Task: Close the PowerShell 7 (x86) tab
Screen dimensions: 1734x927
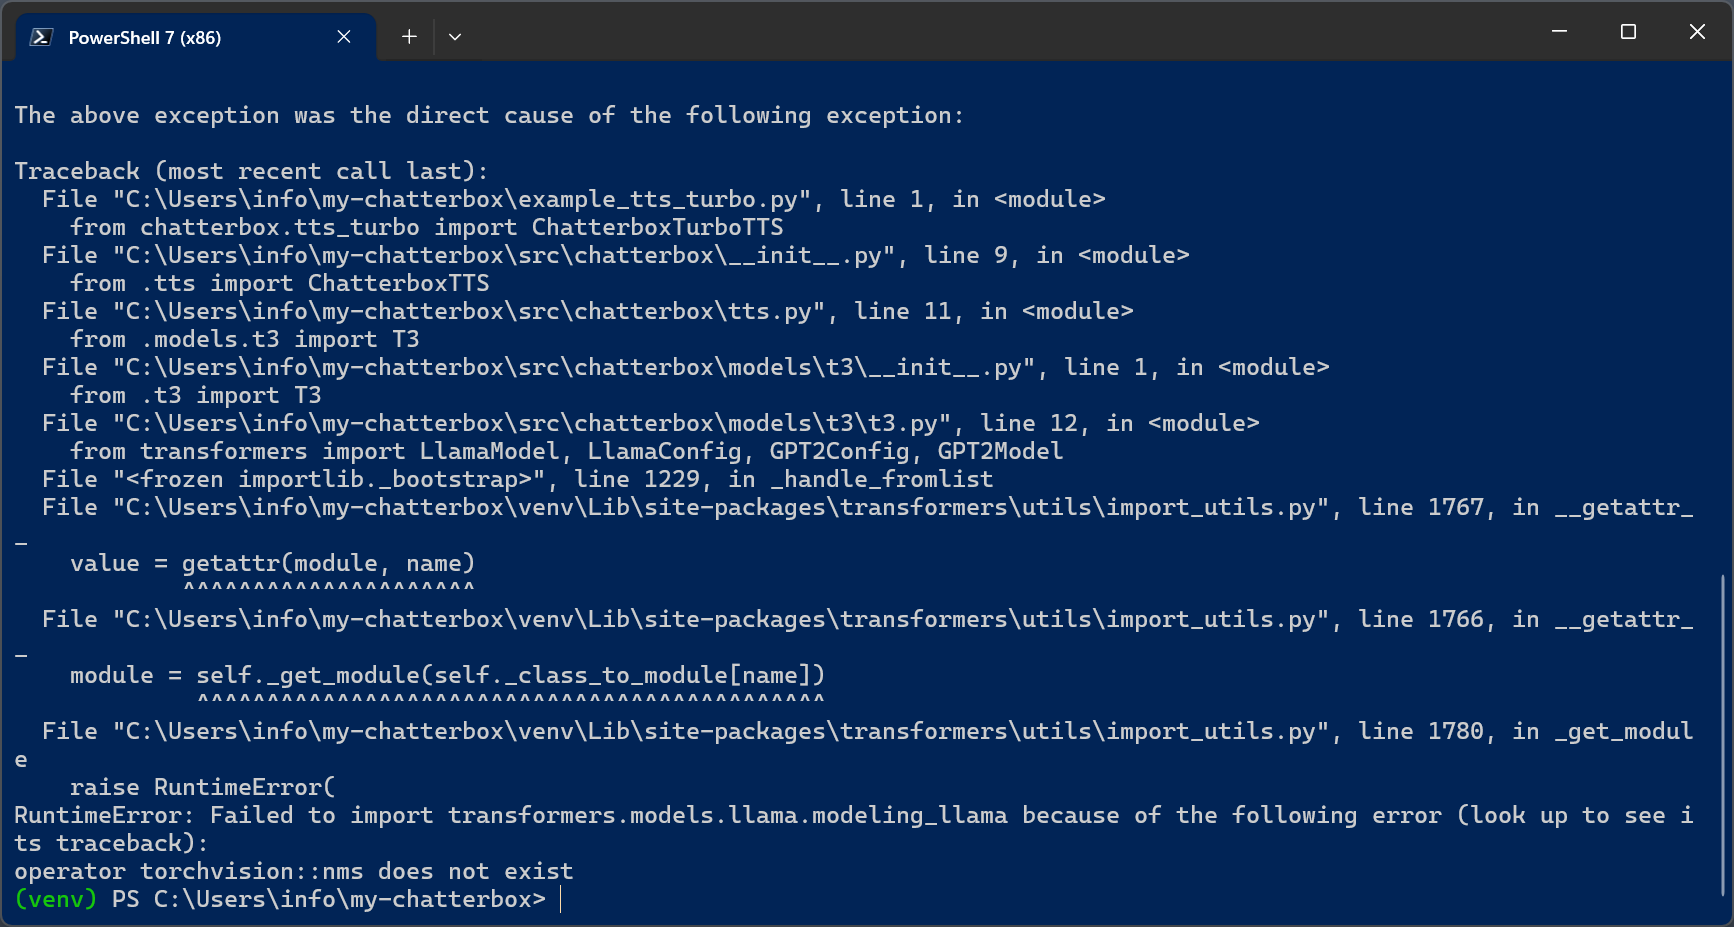Action: pos(344,37)
